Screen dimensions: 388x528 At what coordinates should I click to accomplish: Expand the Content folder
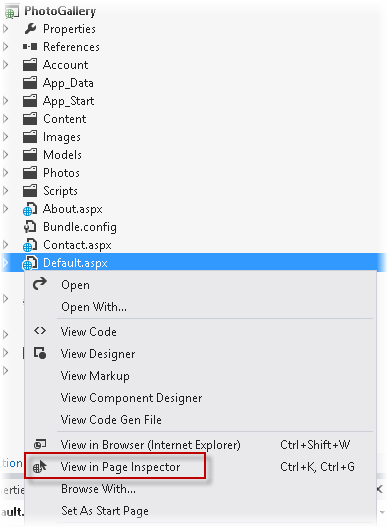coord(5,119)
